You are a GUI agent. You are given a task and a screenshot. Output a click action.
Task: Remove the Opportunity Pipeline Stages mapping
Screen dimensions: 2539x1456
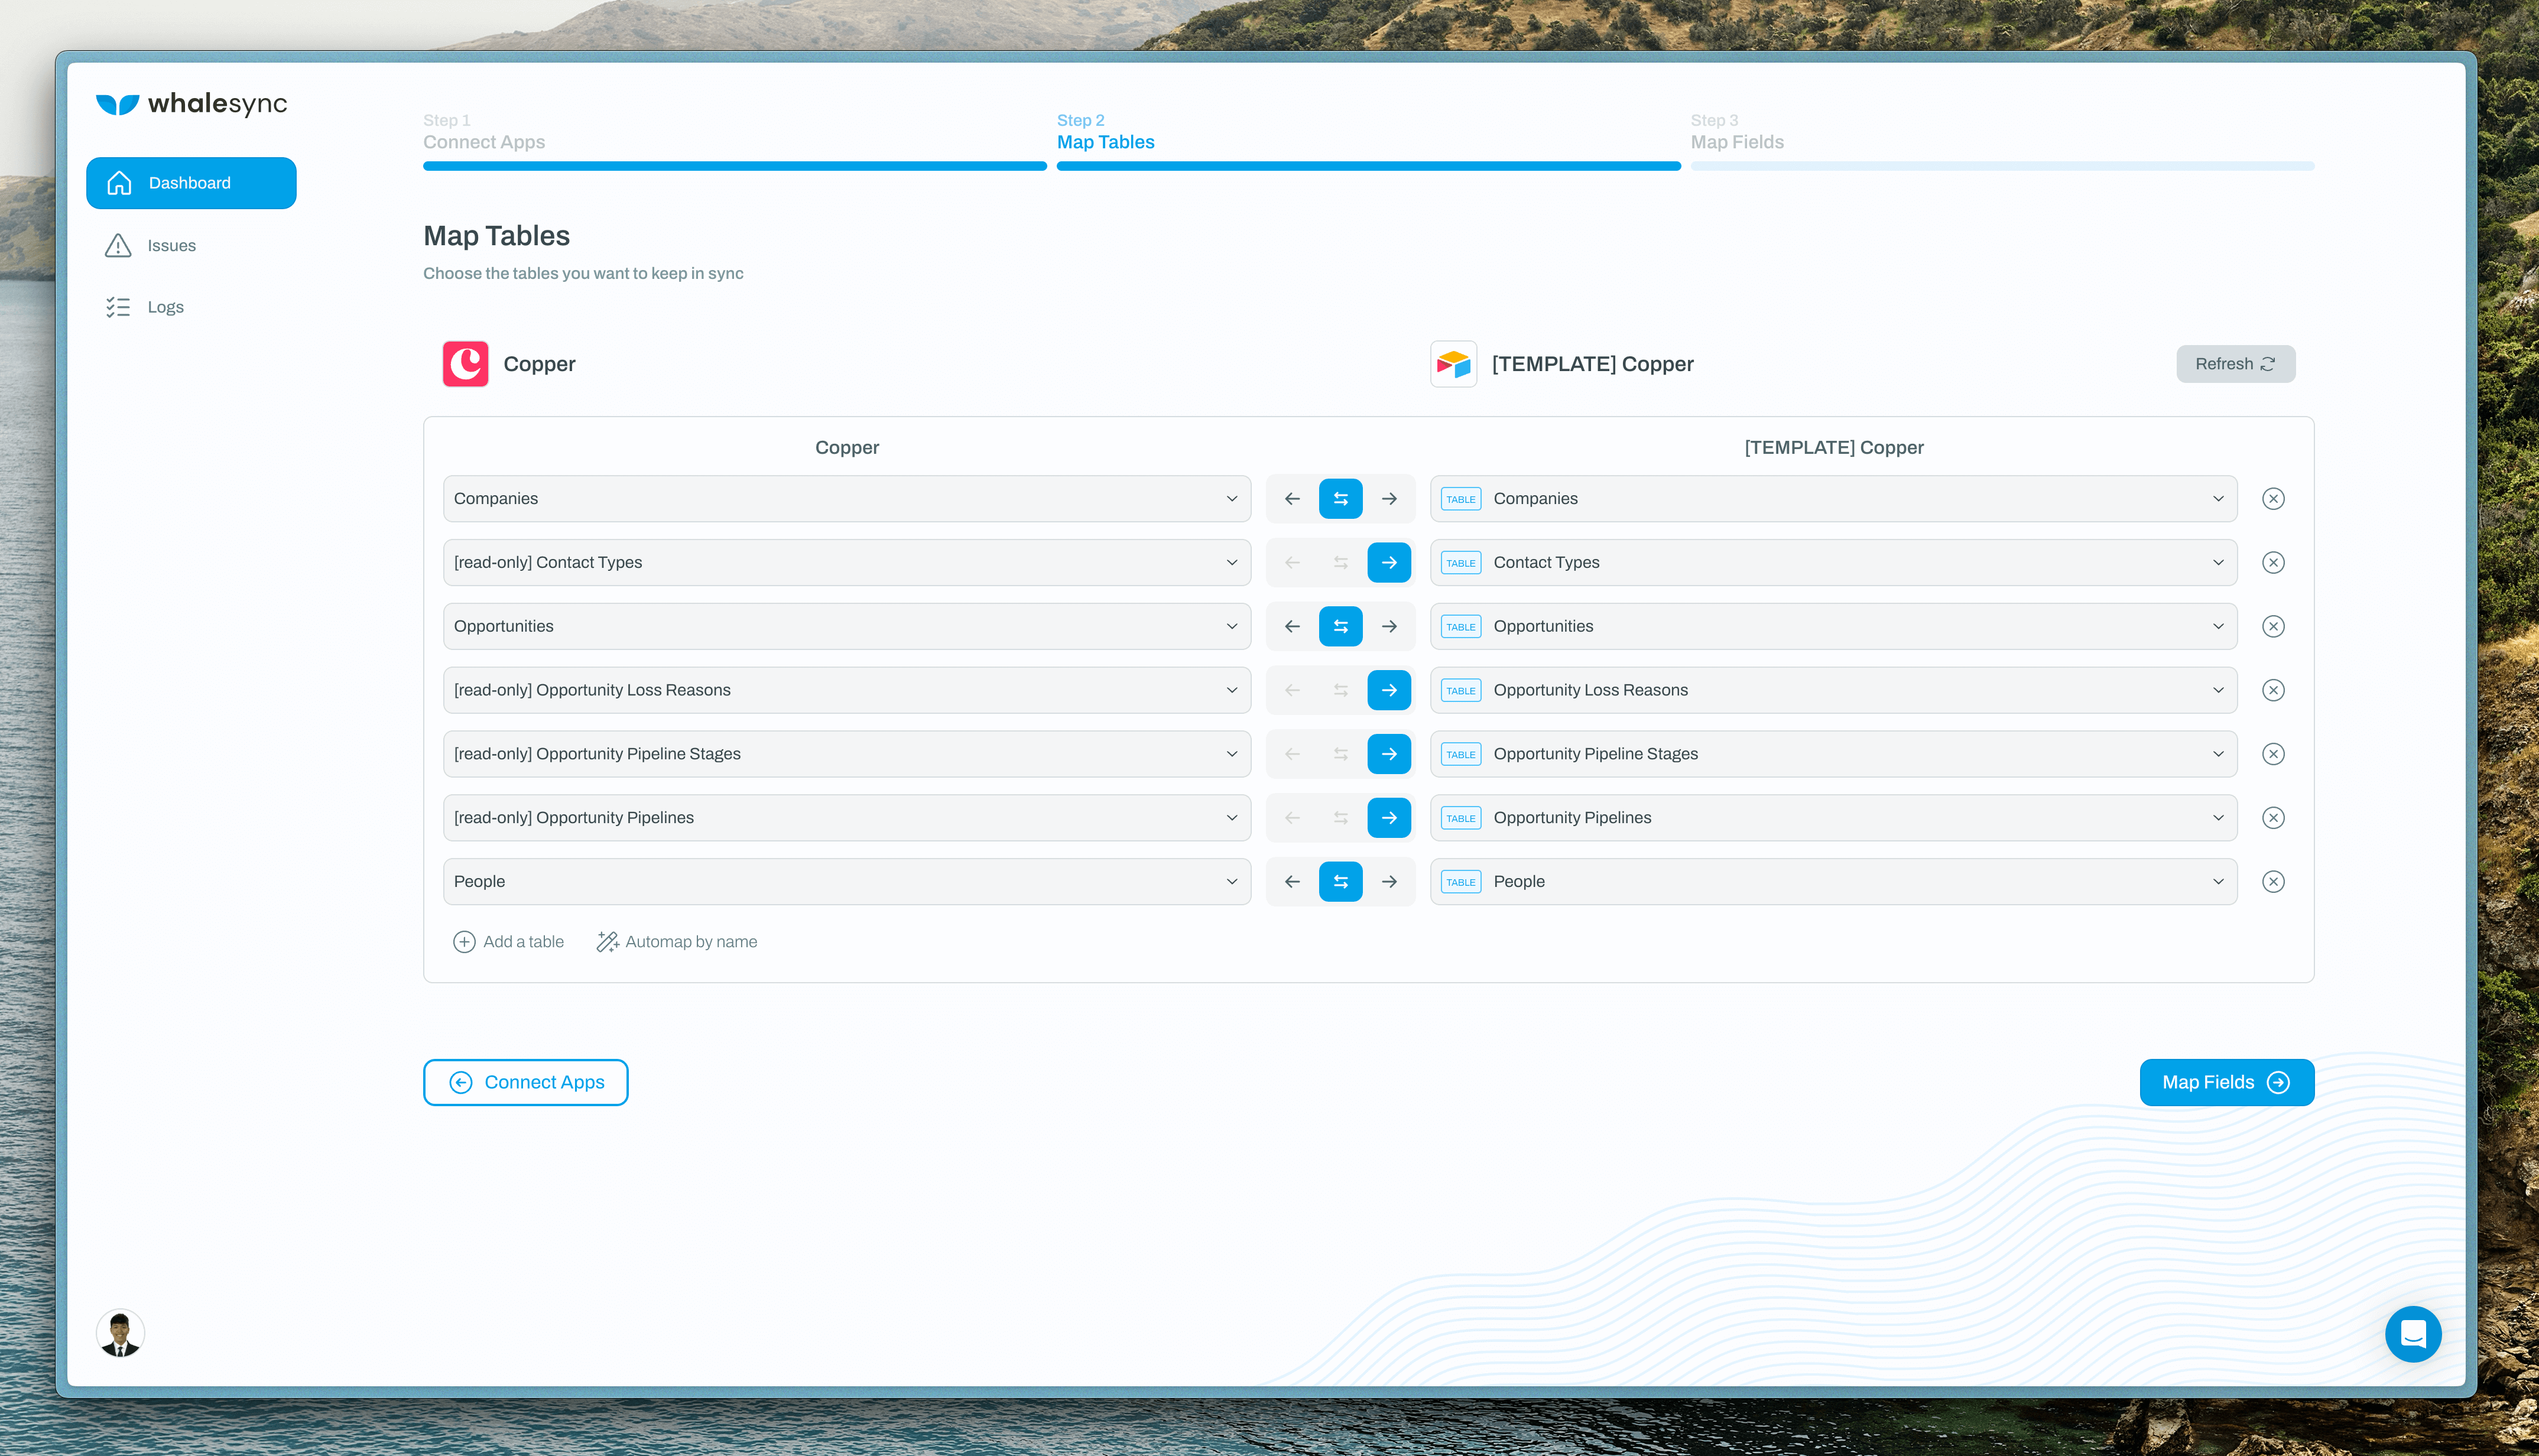[x=2273, y=754]
